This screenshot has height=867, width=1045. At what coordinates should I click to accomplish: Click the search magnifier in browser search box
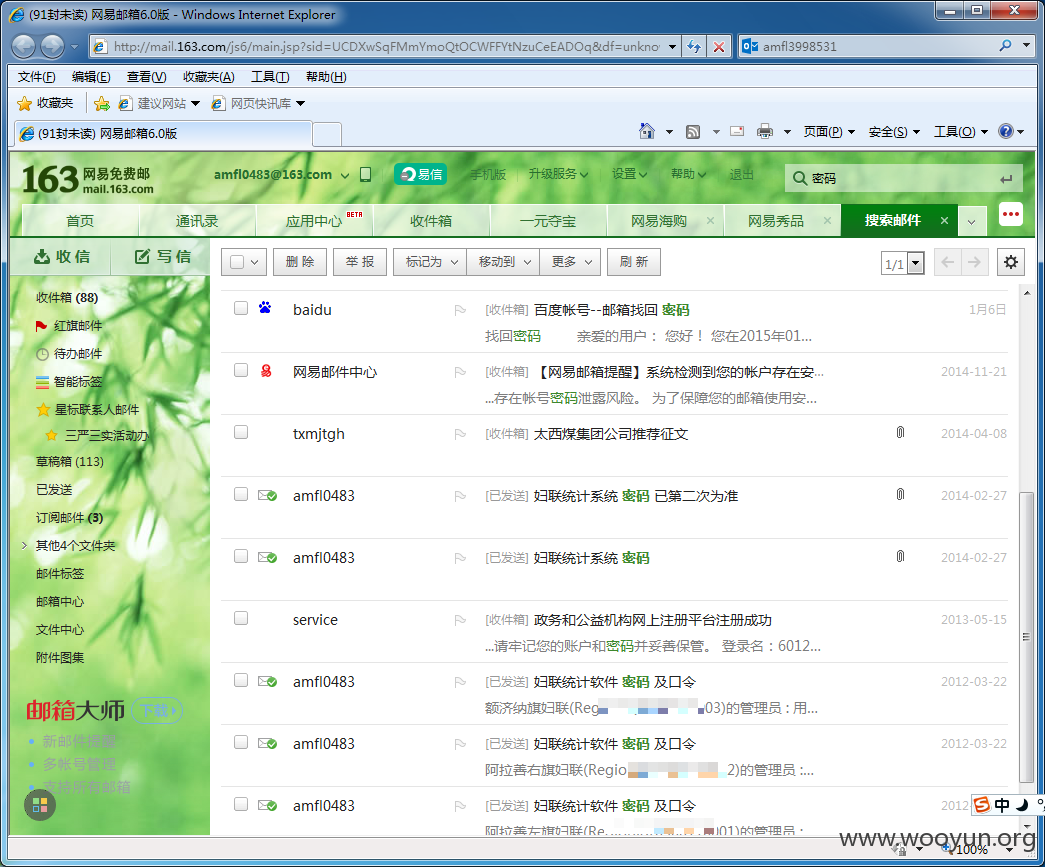[1005, 46]
